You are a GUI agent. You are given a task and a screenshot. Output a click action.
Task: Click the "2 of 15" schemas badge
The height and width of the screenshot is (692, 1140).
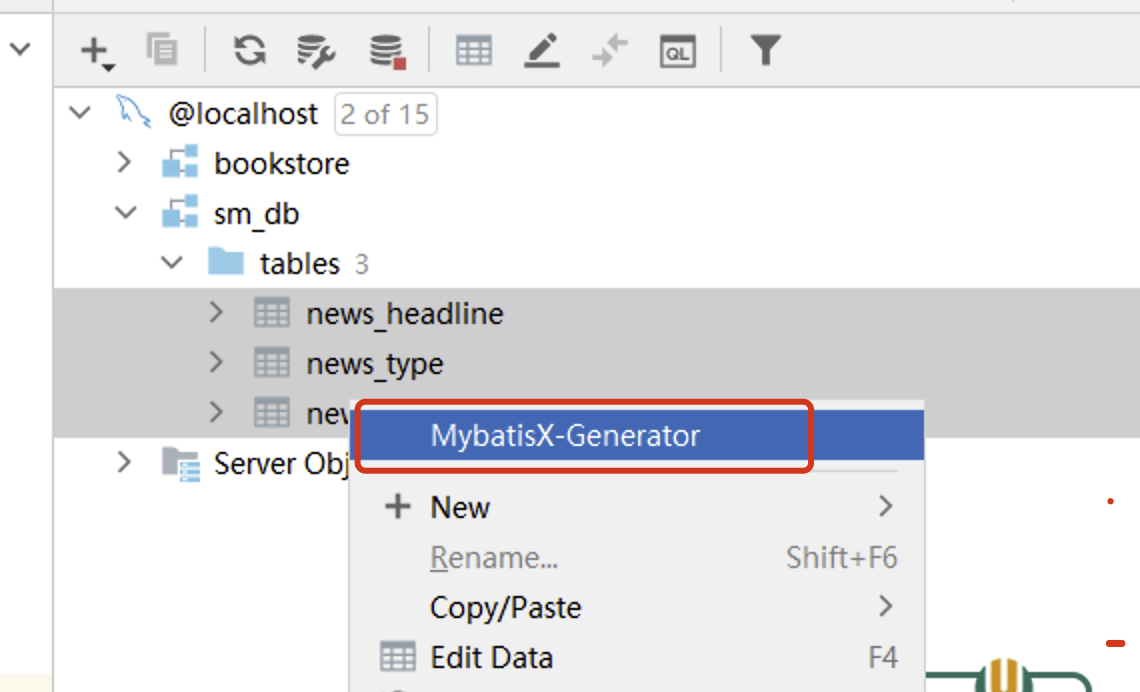pos(385,114)
